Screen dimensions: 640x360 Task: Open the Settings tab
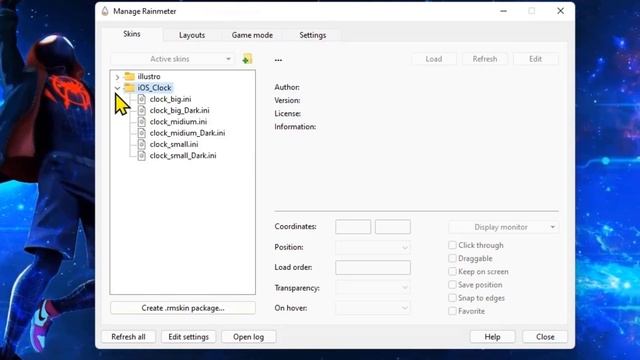(313, 35)
